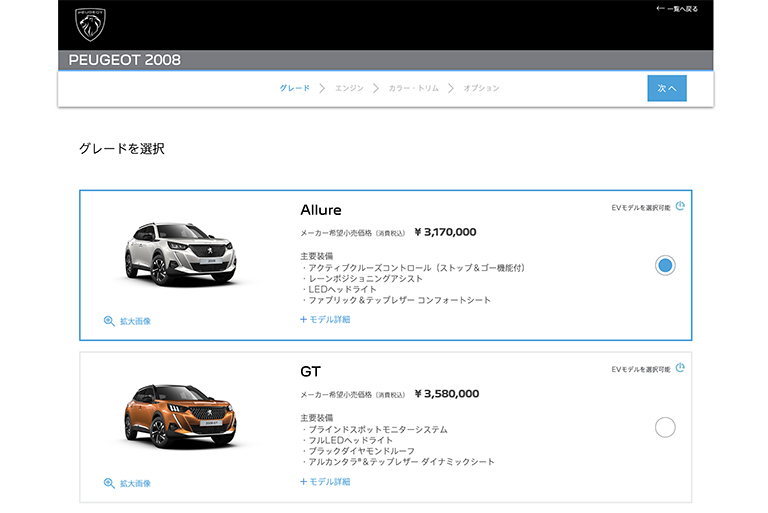Click the EV power icon on GT card
This screenshot has height=513, width=768.
click(680, 368)
